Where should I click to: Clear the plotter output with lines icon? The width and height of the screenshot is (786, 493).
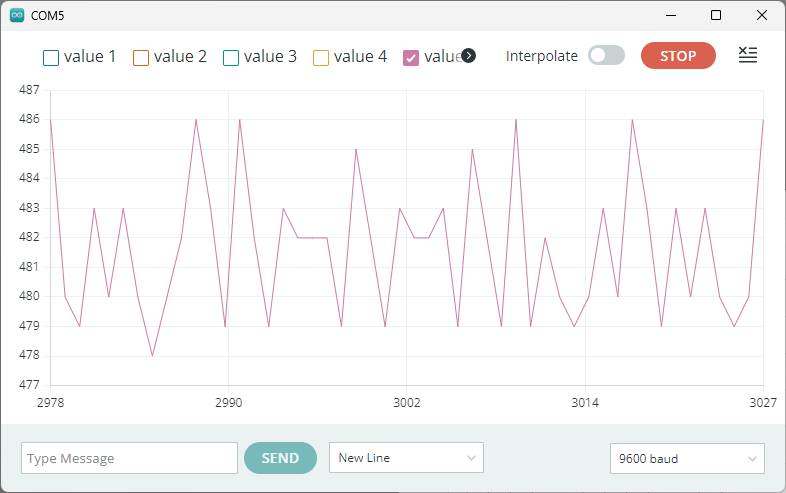coord(747,55)
